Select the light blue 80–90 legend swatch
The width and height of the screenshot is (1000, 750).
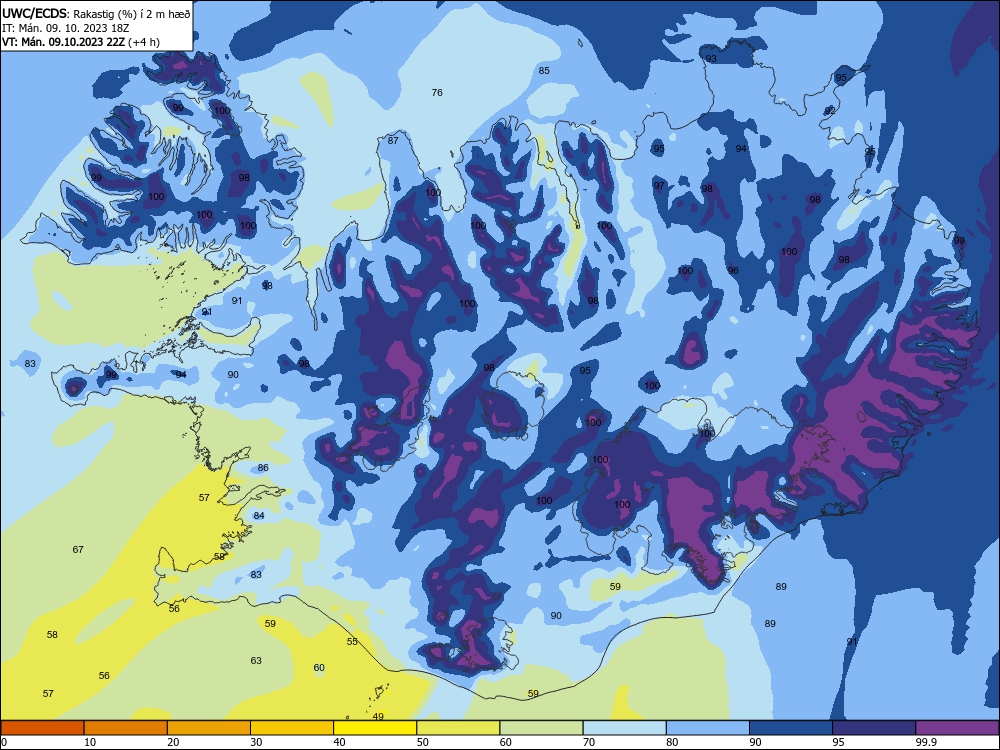pyautogui.click(x=708, y=728)
